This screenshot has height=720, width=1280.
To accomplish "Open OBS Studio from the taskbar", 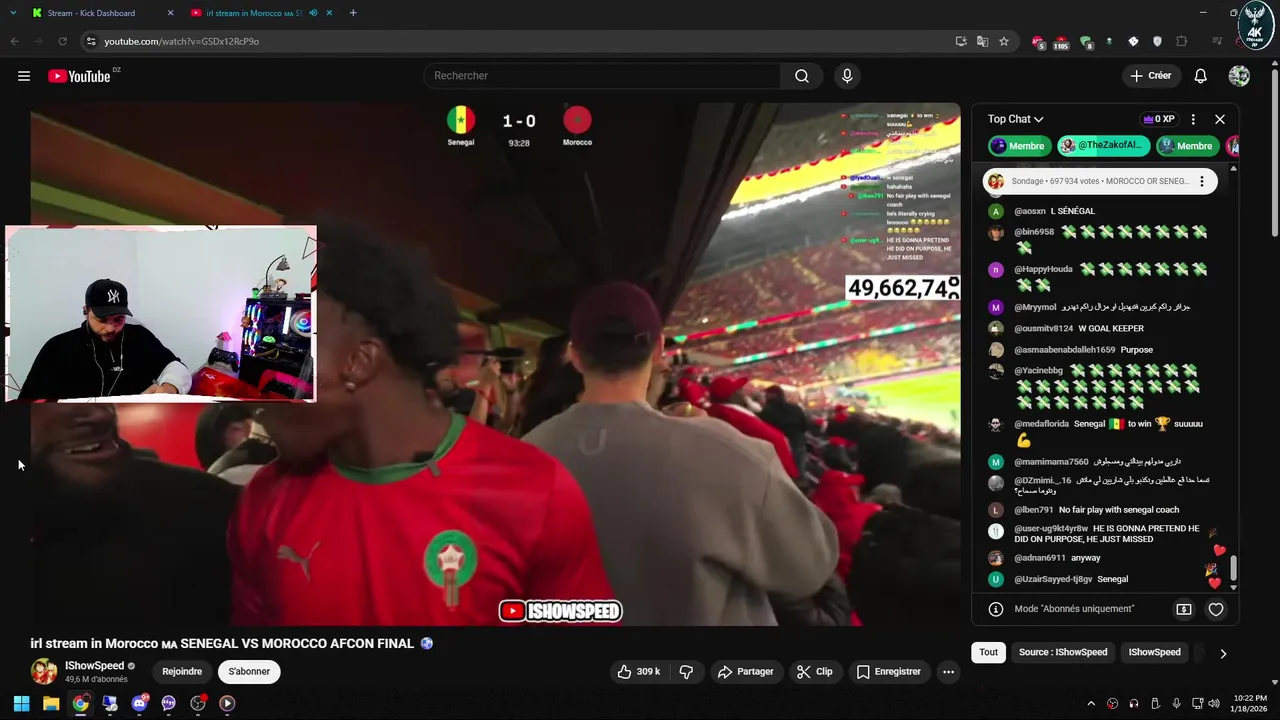I will [x=198, y=703].
